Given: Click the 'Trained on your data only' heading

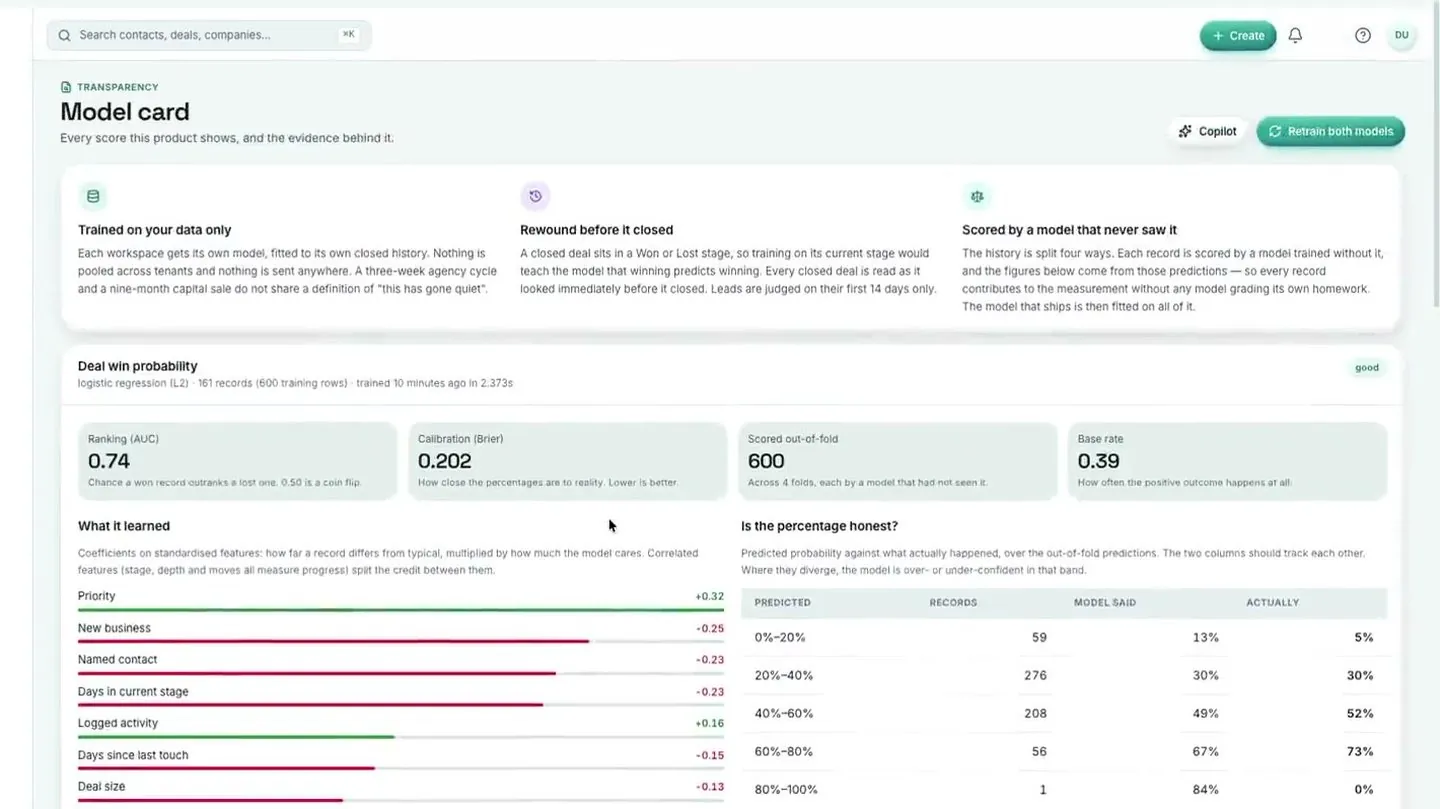Looking at the screenshot, I should pyautogui.click(x=155, y=230).
